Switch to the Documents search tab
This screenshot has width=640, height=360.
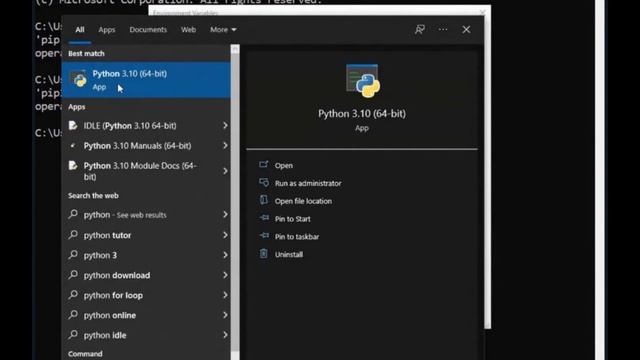coord(148,30)
